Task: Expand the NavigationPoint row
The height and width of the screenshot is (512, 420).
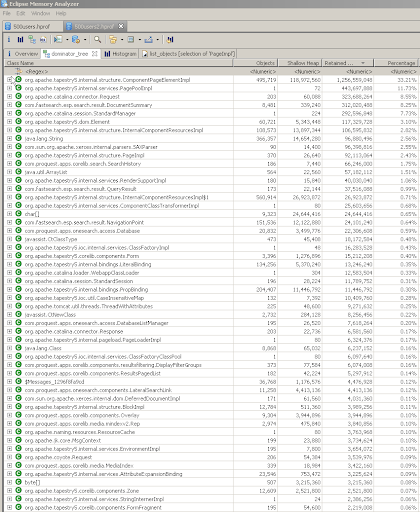Action: [9, 222]
